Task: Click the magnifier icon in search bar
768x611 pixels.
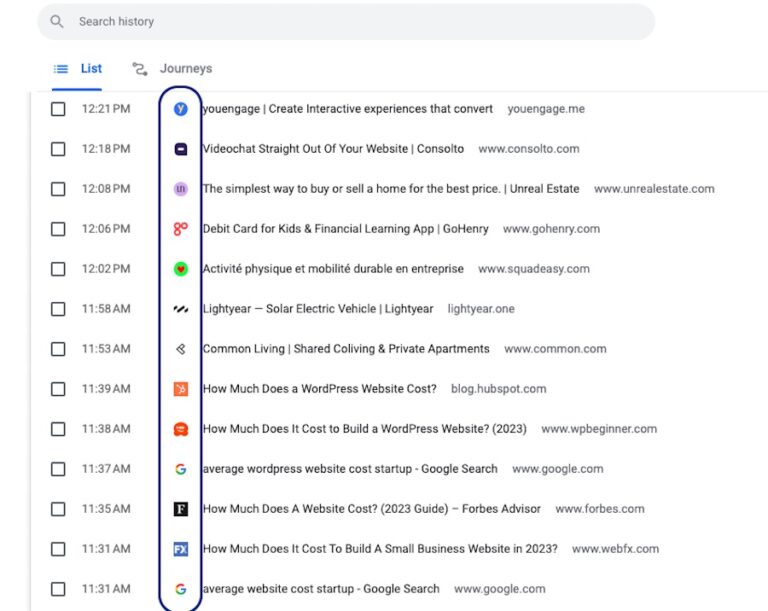Action: tap(57, 21)
